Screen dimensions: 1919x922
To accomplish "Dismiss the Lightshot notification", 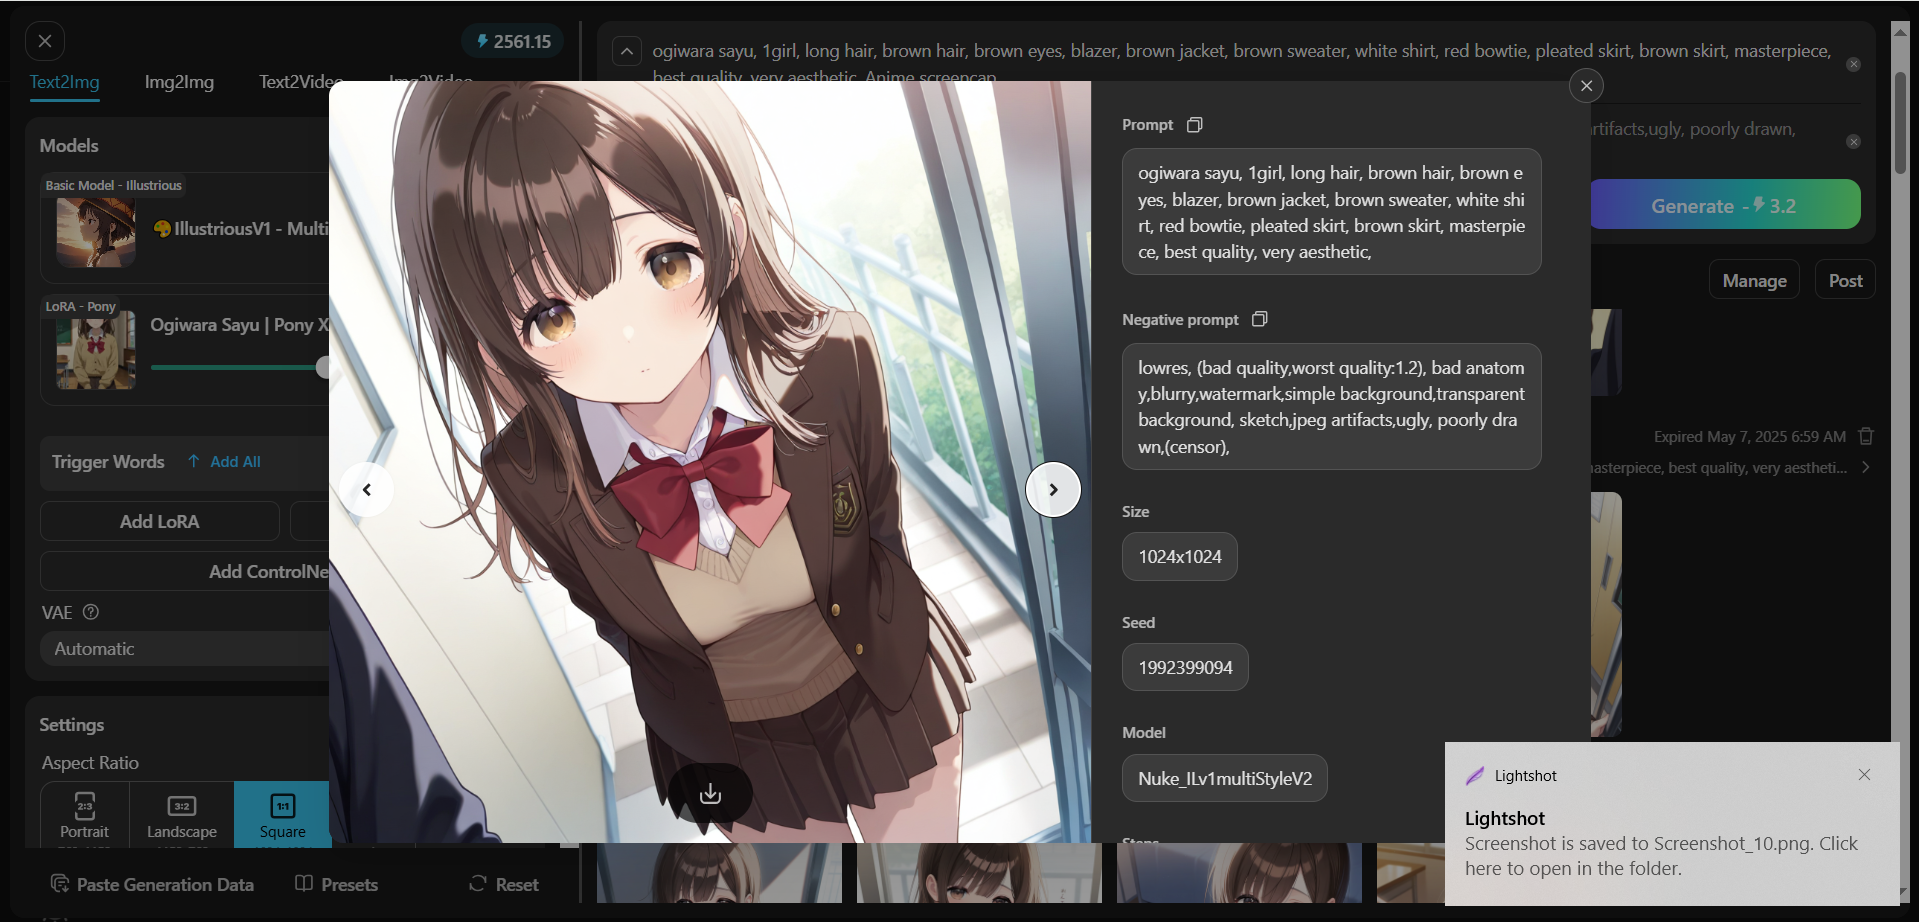I will [x=1864, y=775].
